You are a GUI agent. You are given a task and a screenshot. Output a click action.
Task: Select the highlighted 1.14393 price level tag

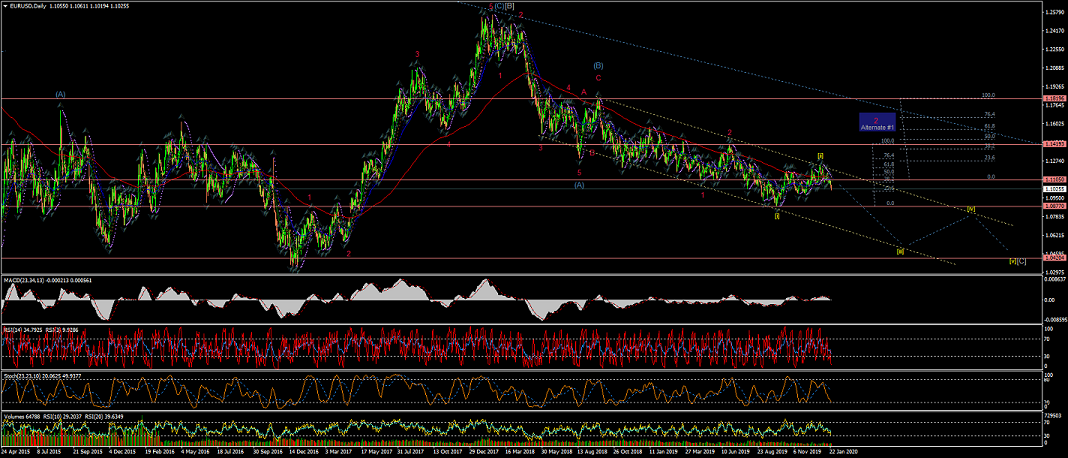point(1054,144)
